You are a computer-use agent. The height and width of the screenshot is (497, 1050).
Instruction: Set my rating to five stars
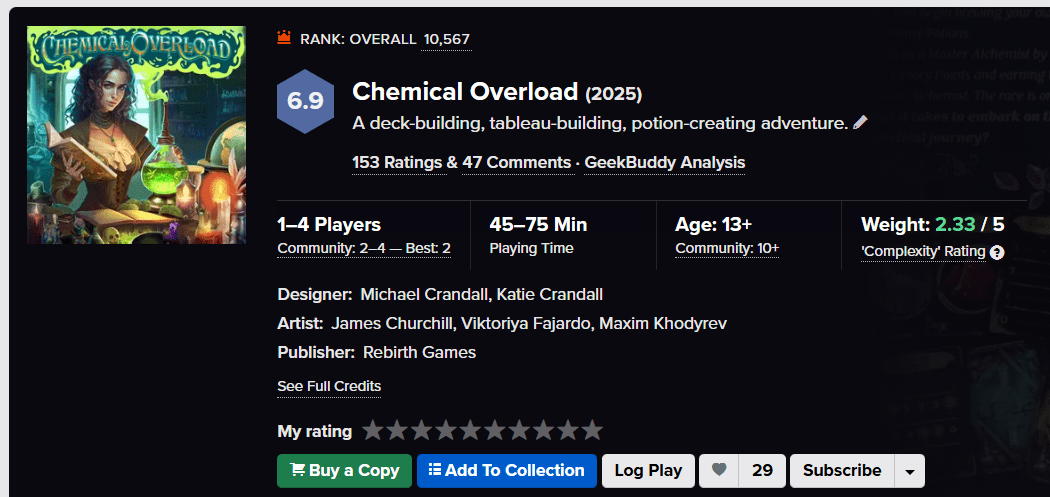click(x=470, y=431)
